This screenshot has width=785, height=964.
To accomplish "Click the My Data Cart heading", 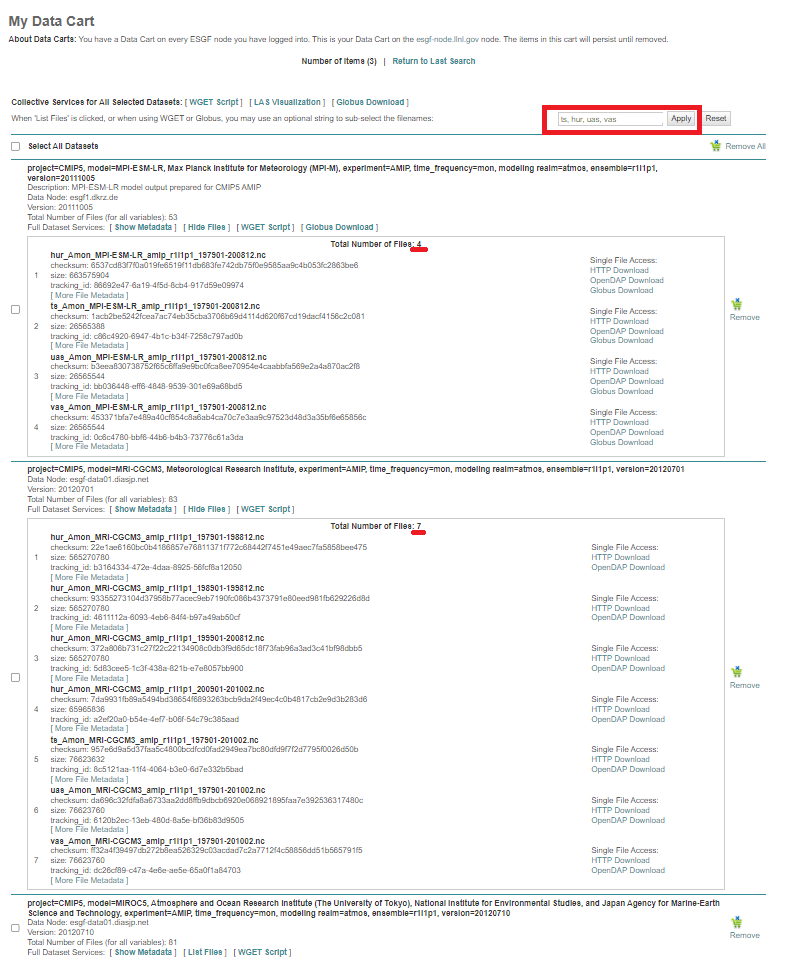I will (x=51, y=21).
